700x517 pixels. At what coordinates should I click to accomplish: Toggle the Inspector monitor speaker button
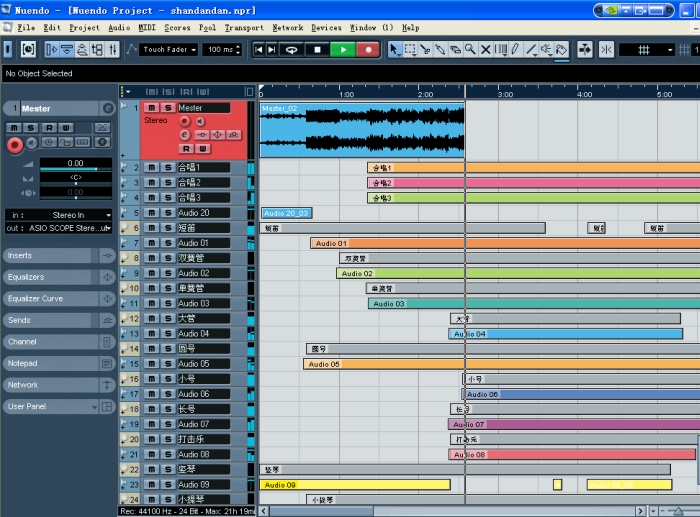[x=31, y=143]
